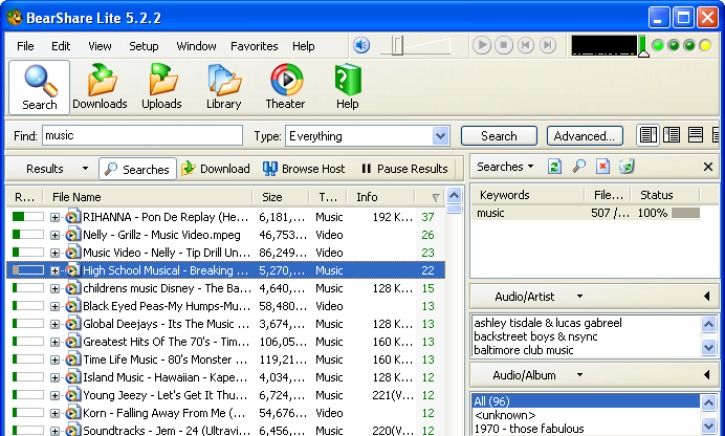Delete search with red X icon
The image size is (725, 436).
[x=602, y=166]
